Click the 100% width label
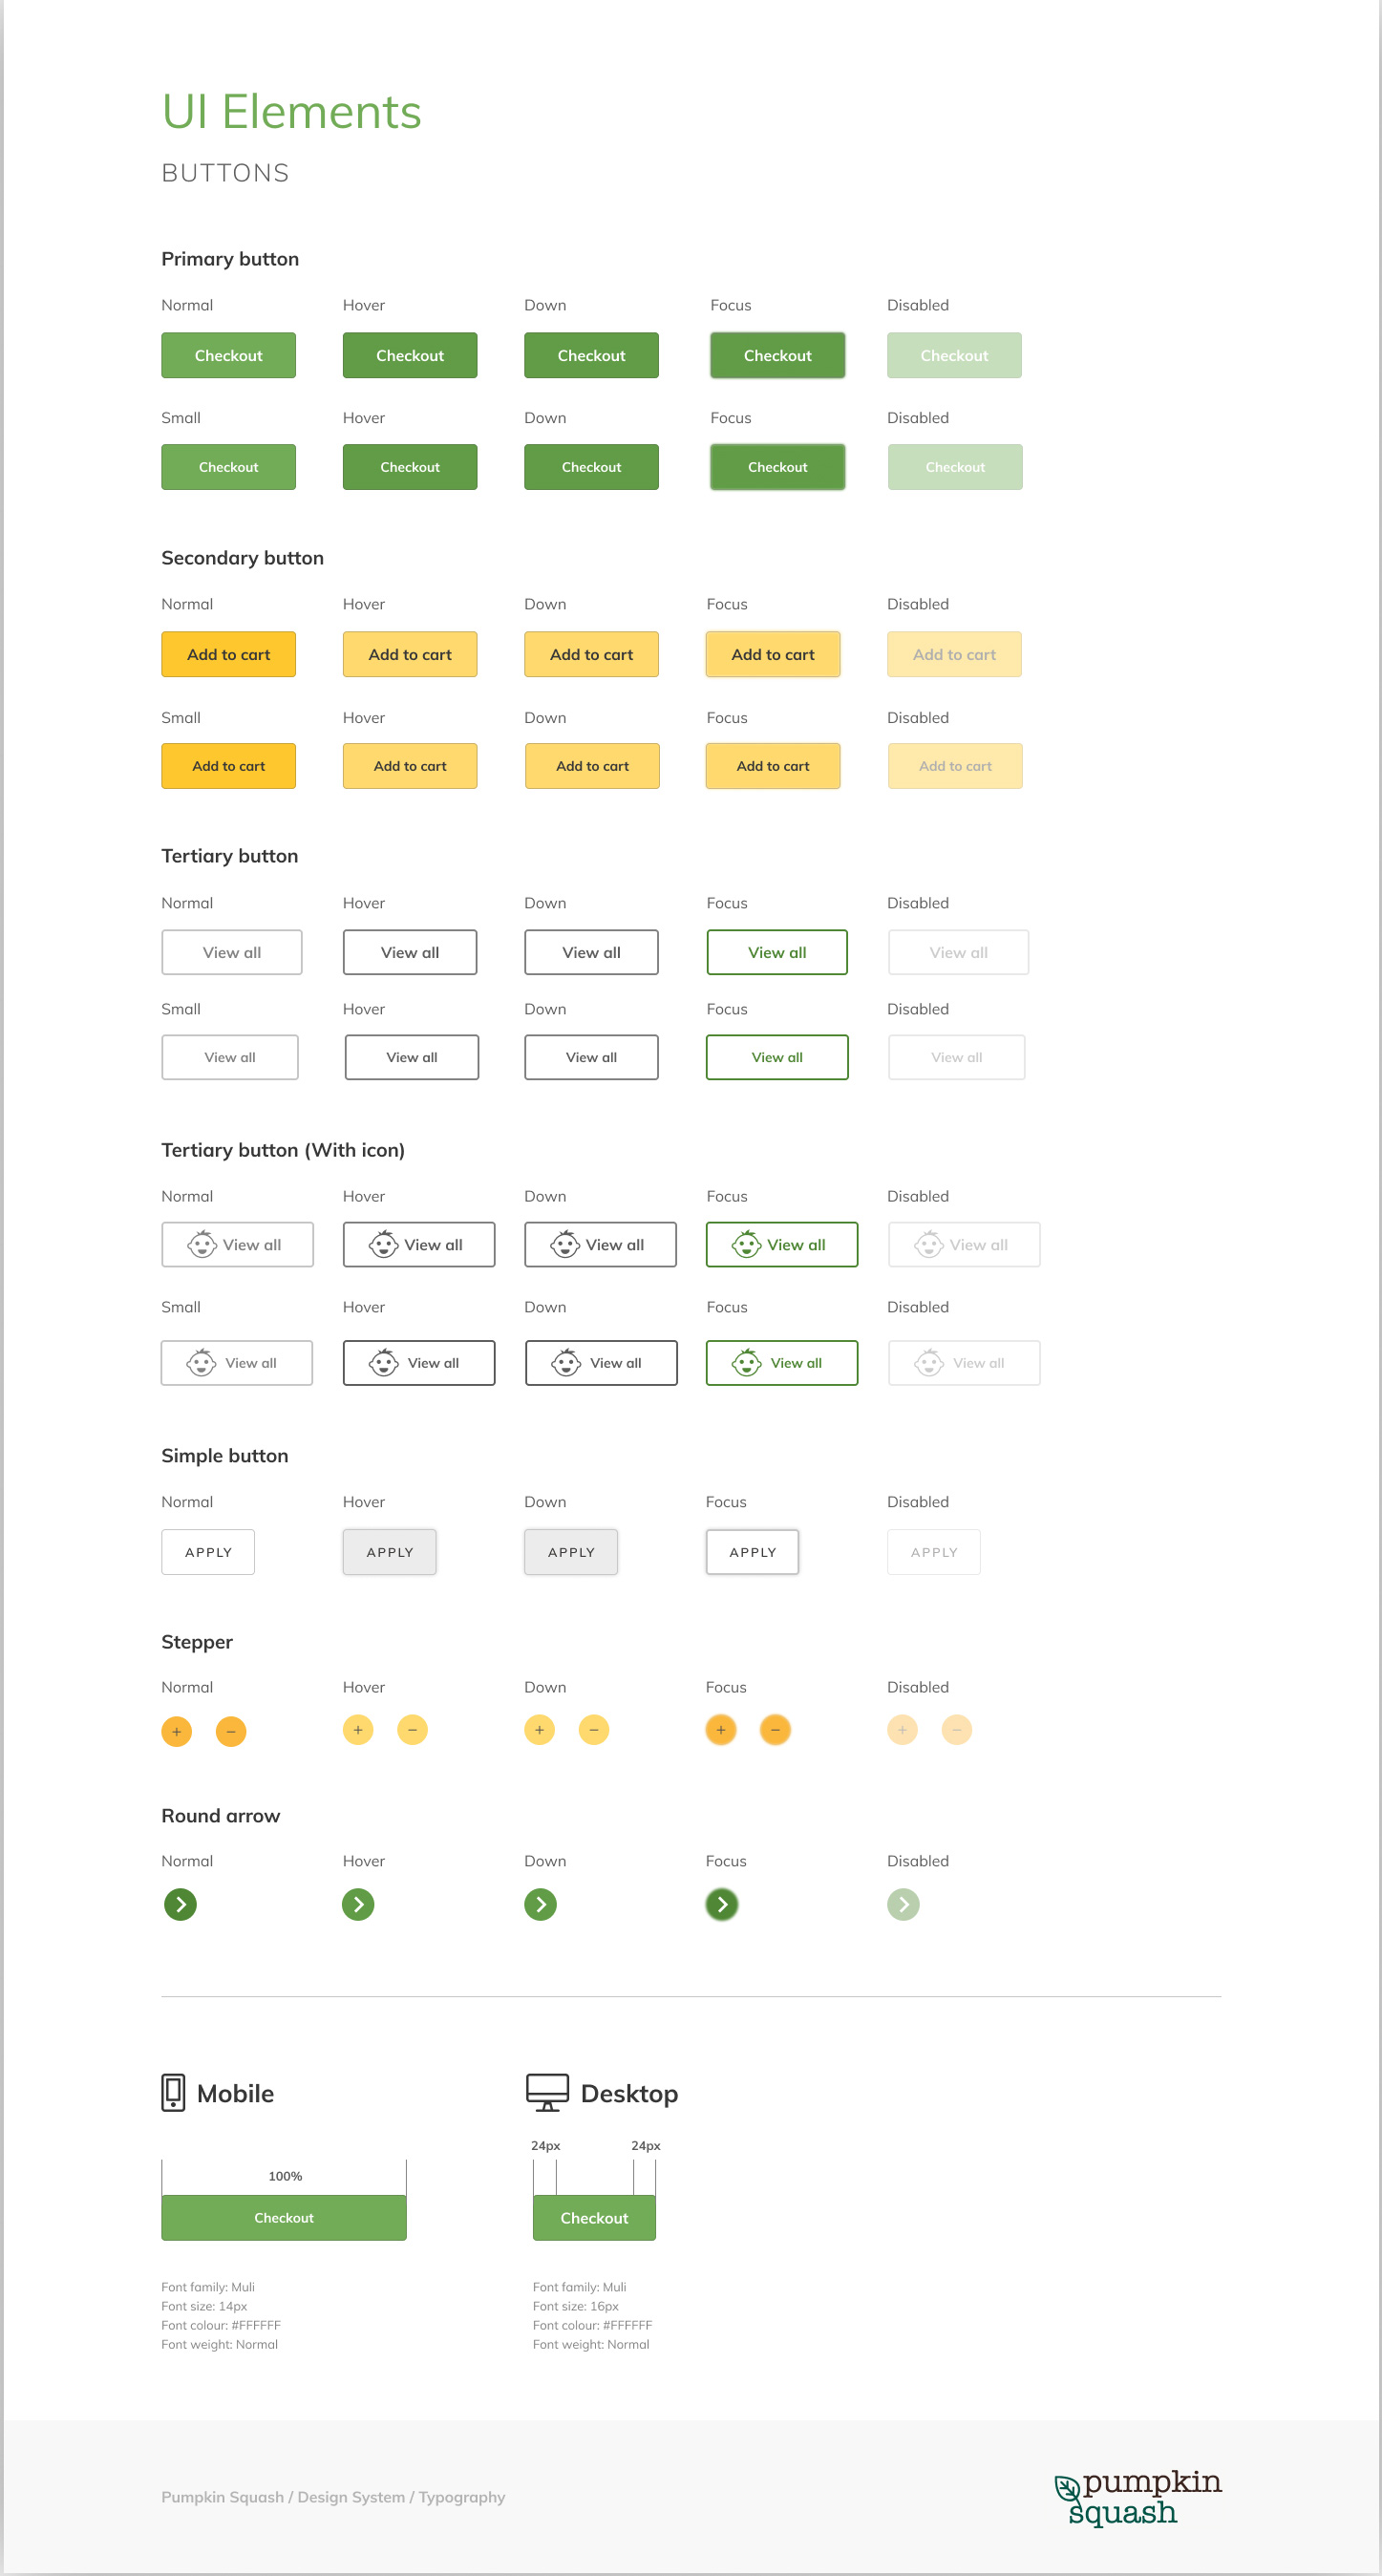 (285, 2176)
